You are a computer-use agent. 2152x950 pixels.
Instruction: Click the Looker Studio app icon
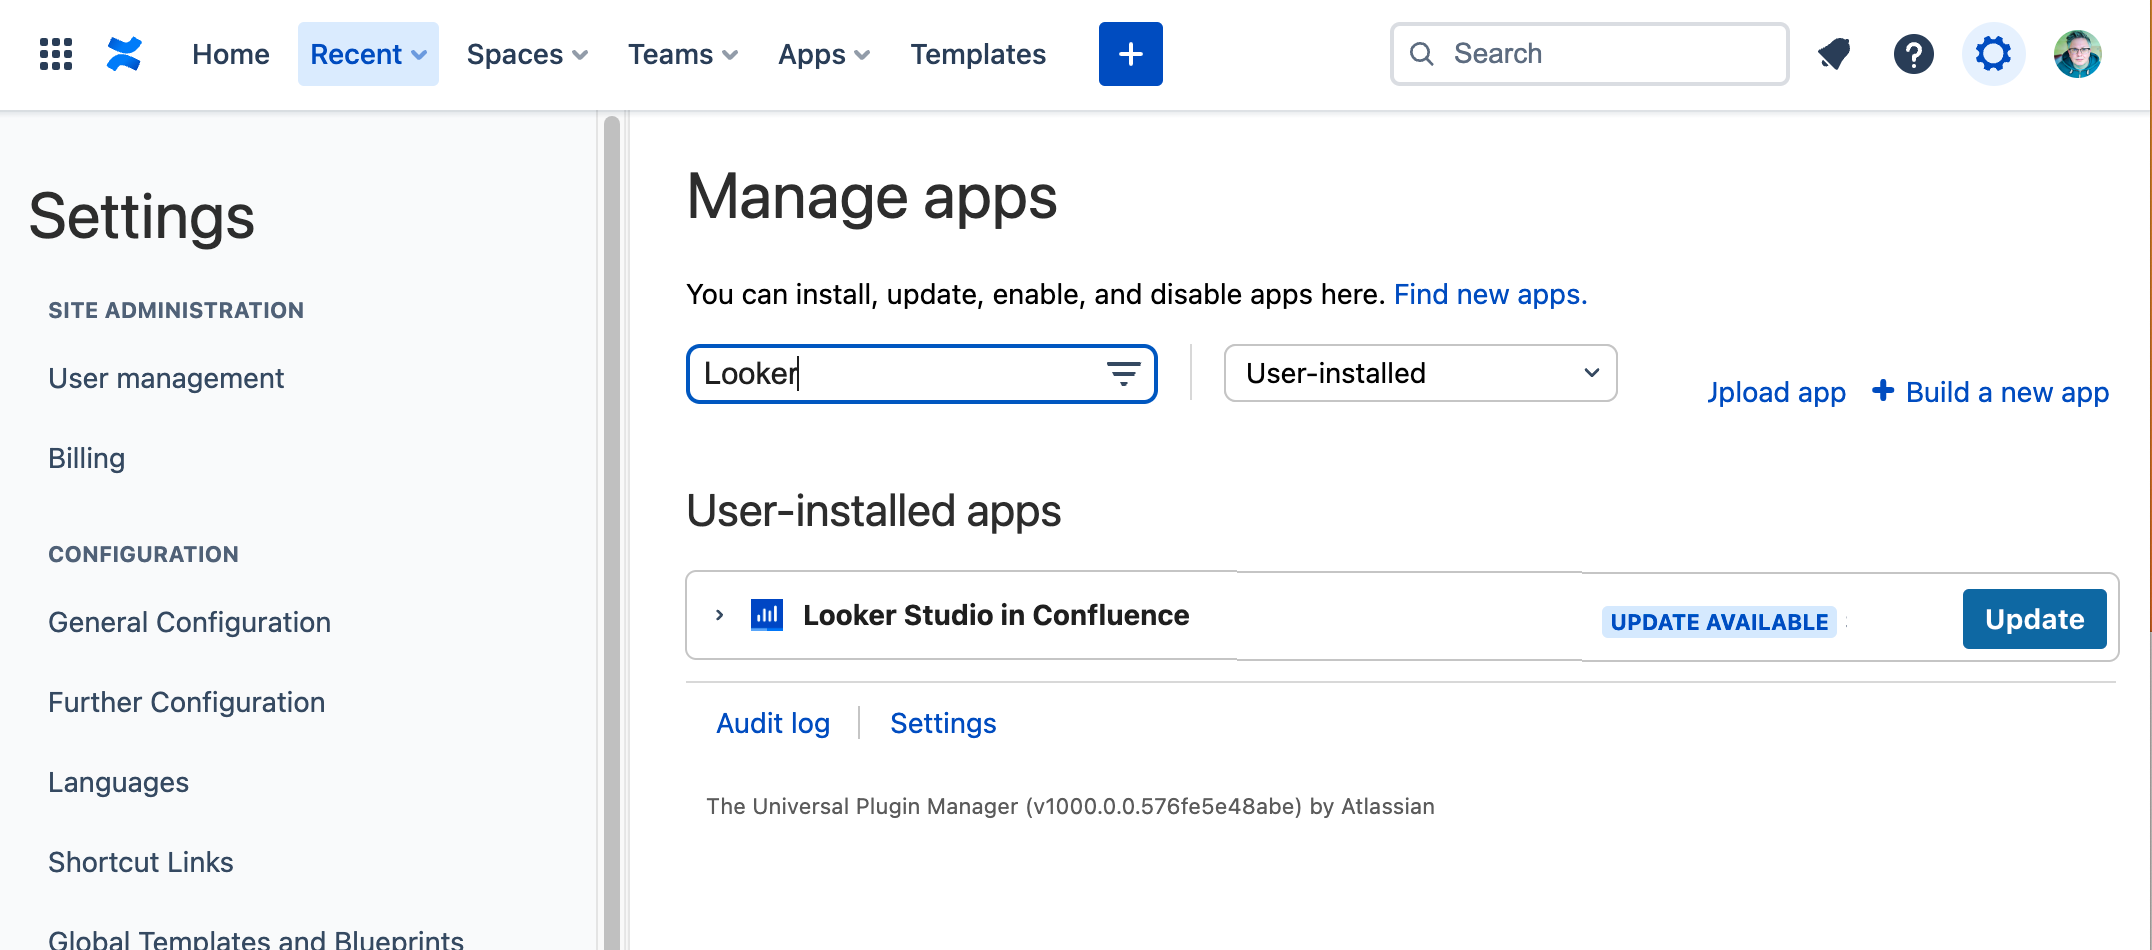pyautogui.click(x=767, y=615)
